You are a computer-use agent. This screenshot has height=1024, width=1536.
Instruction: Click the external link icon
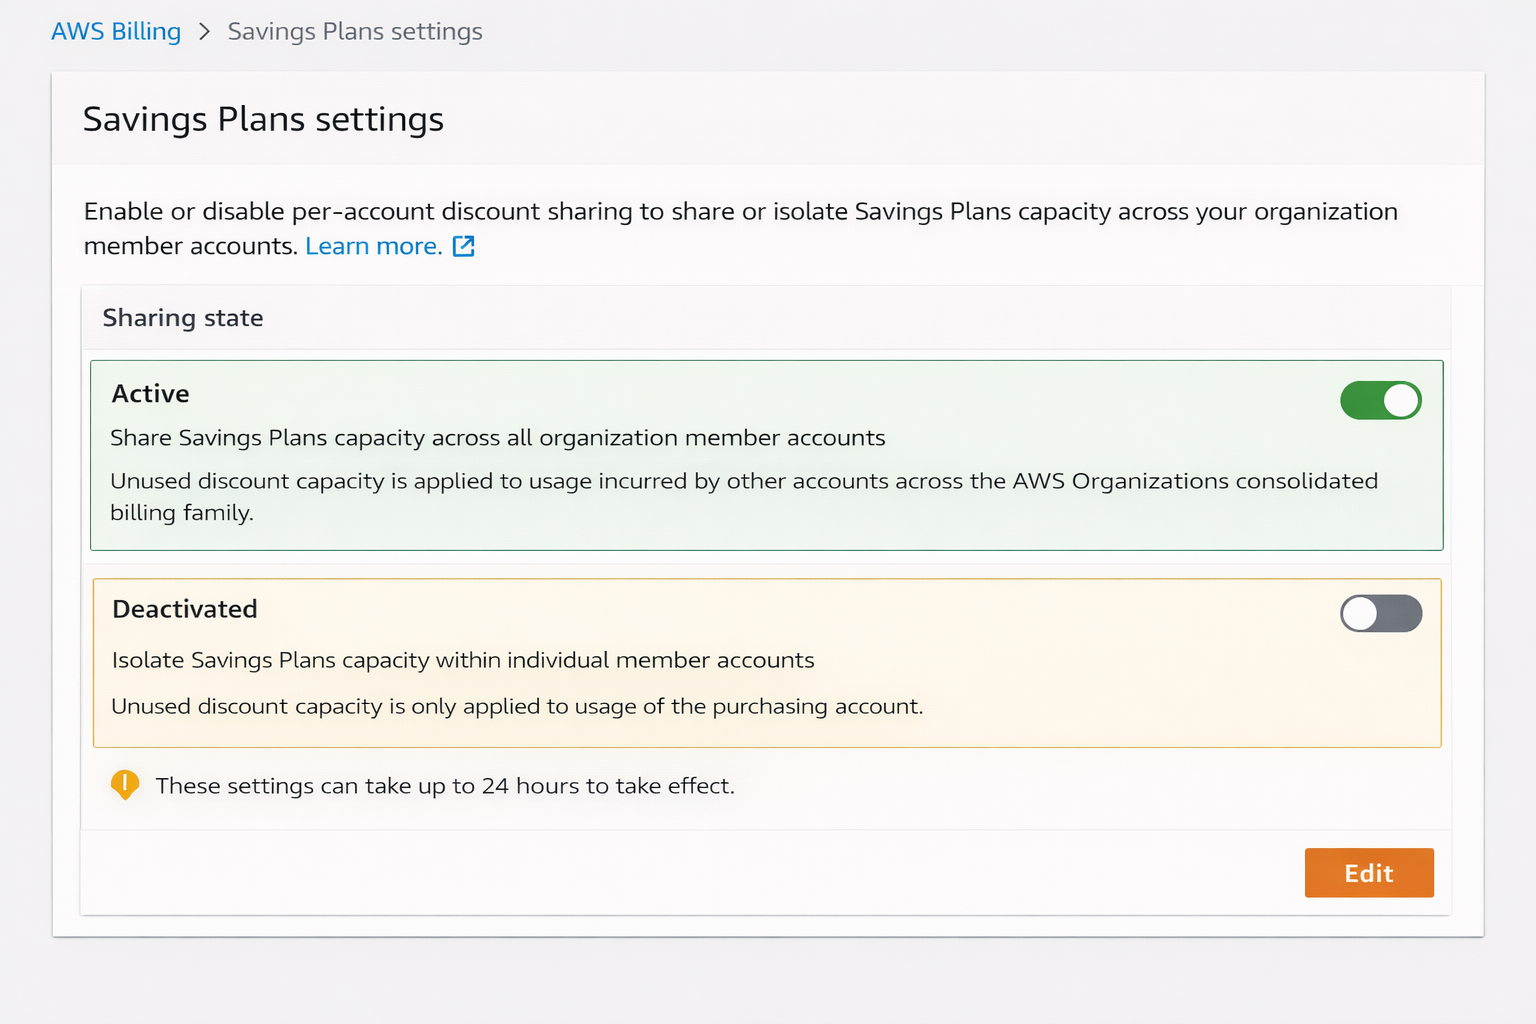point(464,247)
